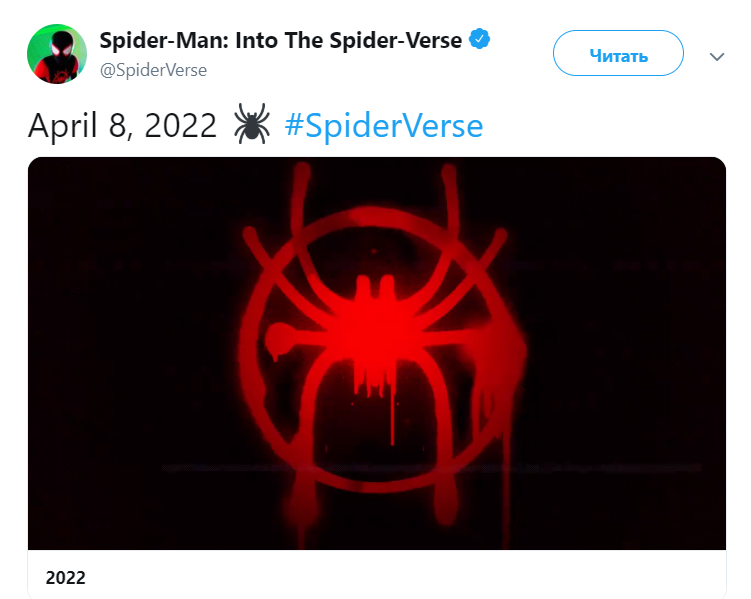Click the empty white area right of the "2022" caption
751x599 pixels.
[400, 577]
